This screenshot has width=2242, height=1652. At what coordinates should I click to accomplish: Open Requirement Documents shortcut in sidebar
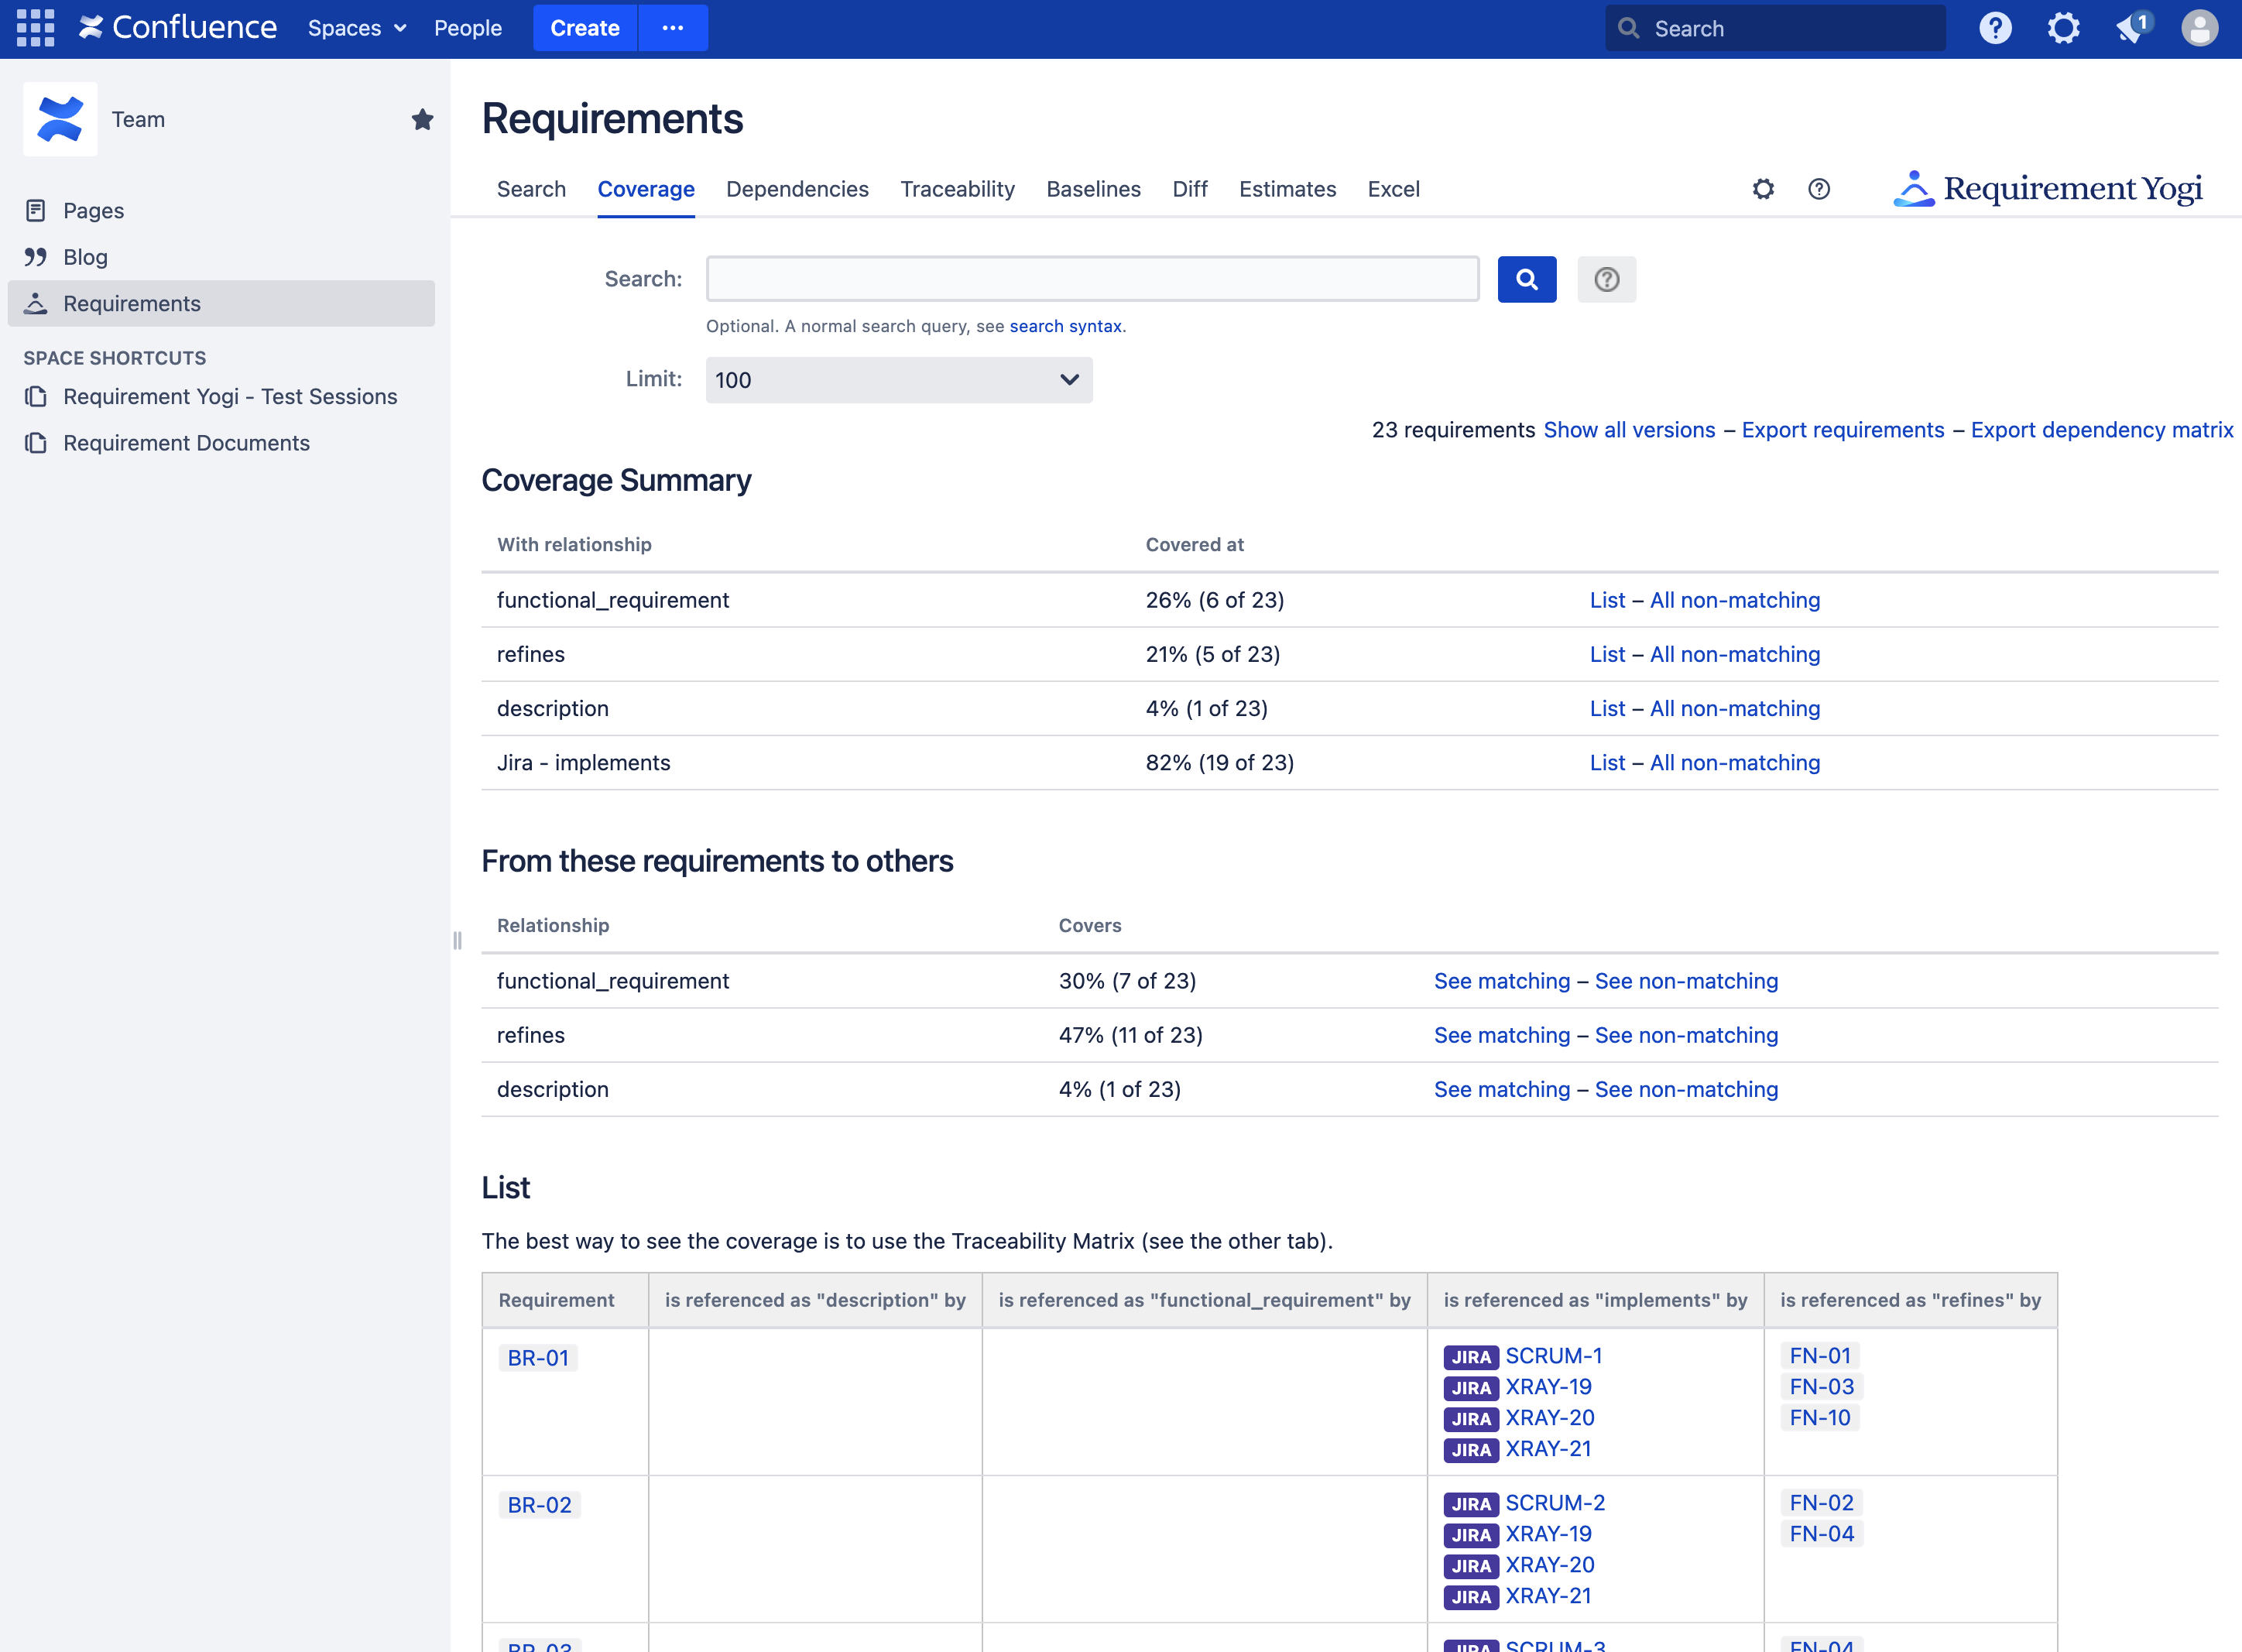tap(186, 443)
